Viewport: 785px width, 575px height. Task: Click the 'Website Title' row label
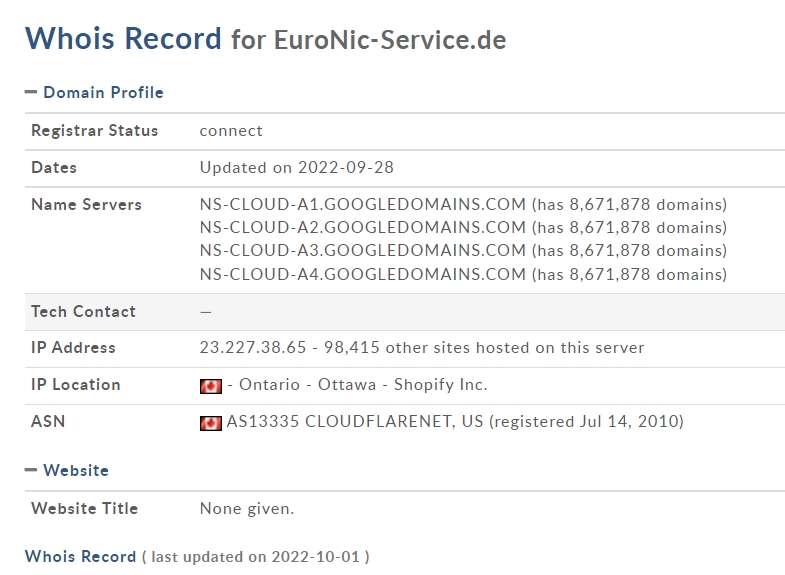point(84,508)
